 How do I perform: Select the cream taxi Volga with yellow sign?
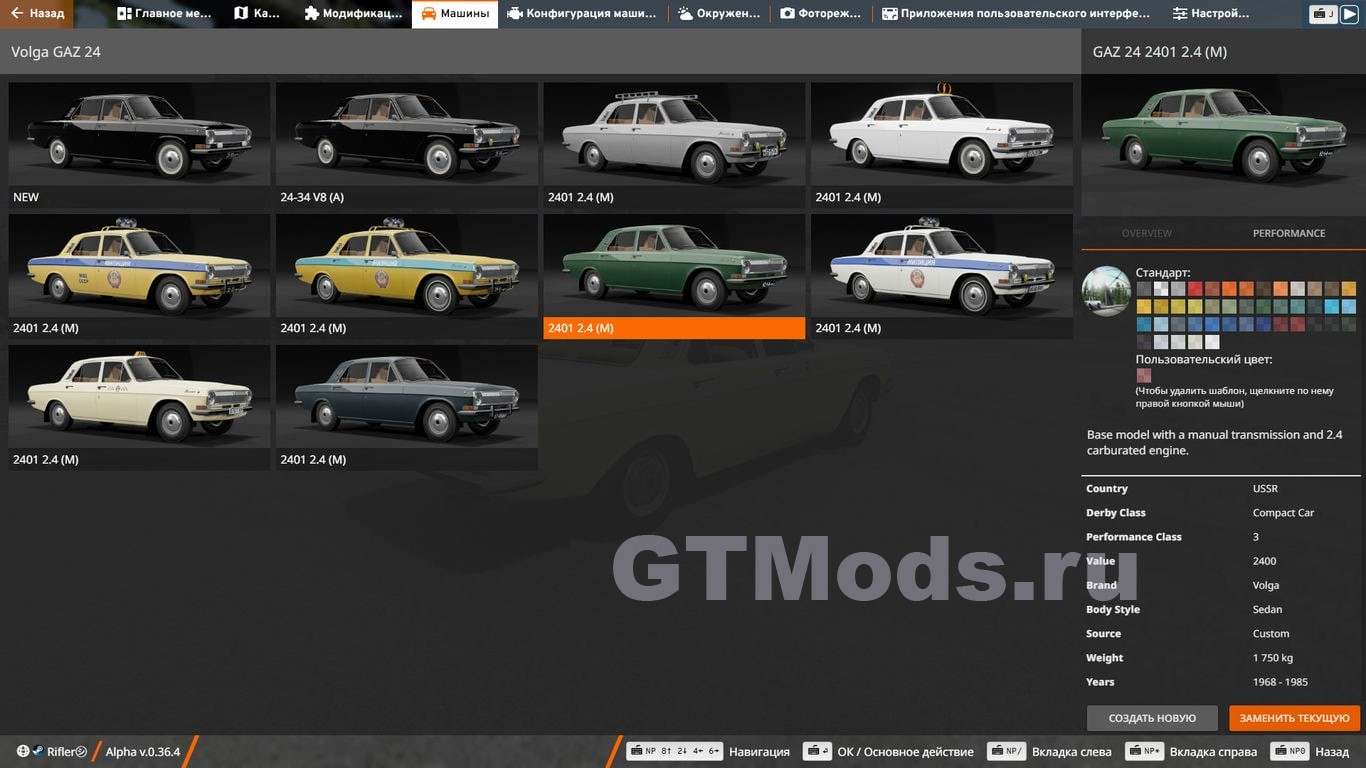click(139, 407)
